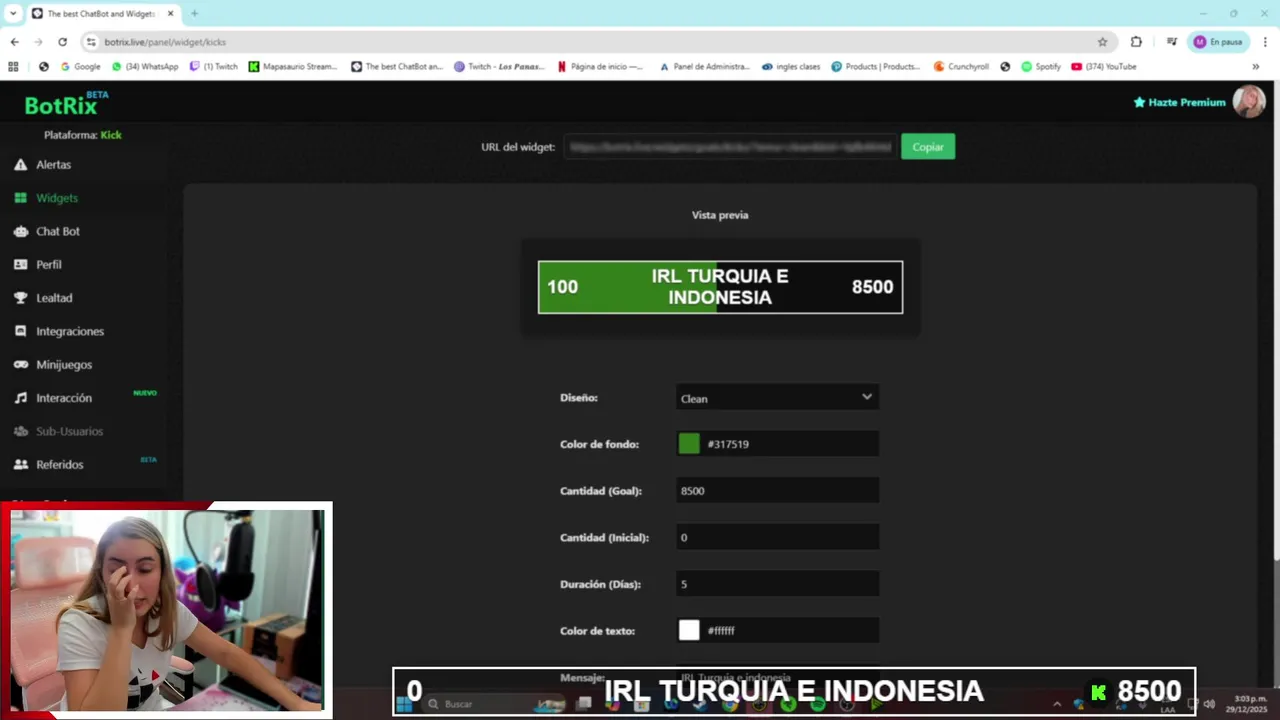This screenshot has height=720, width=1280.
Task: Open Chrome profile 'En pausa' chip
Action: tap(1217, 42)
